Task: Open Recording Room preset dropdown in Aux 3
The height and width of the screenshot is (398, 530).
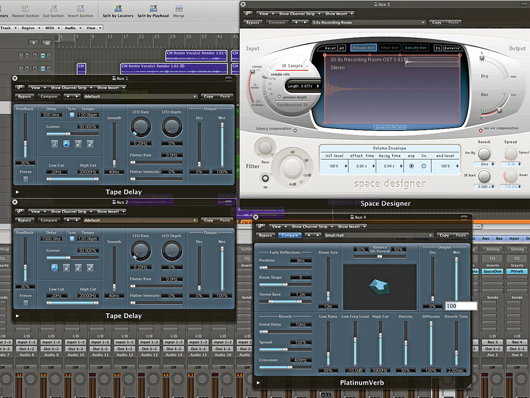Action: click(368, 22)
